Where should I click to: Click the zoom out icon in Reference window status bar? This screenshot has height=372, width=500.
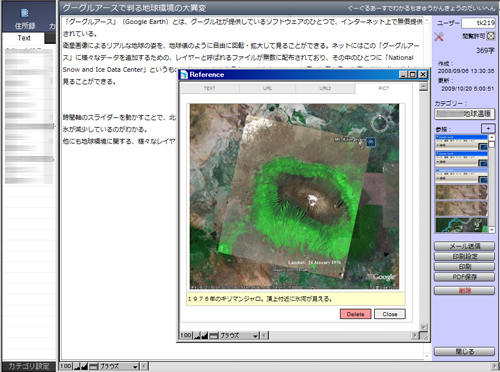click(197, 335)
